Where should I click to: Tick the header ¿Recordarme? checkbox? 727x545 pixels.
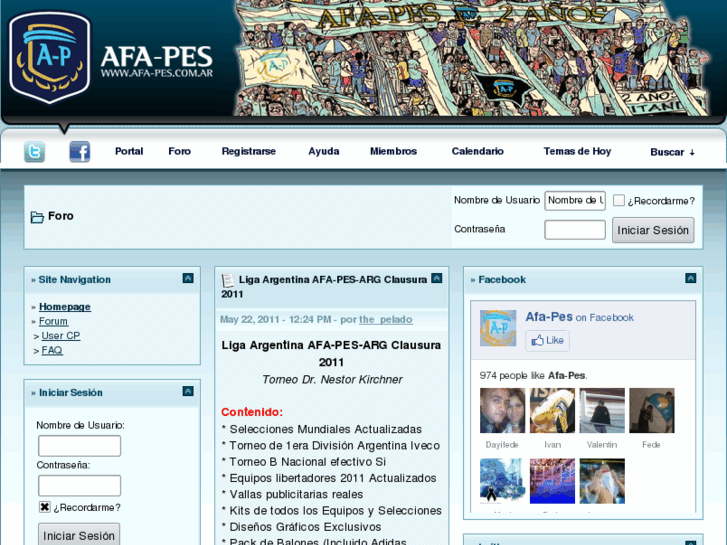pyautogui.click(x=619, y=200)
